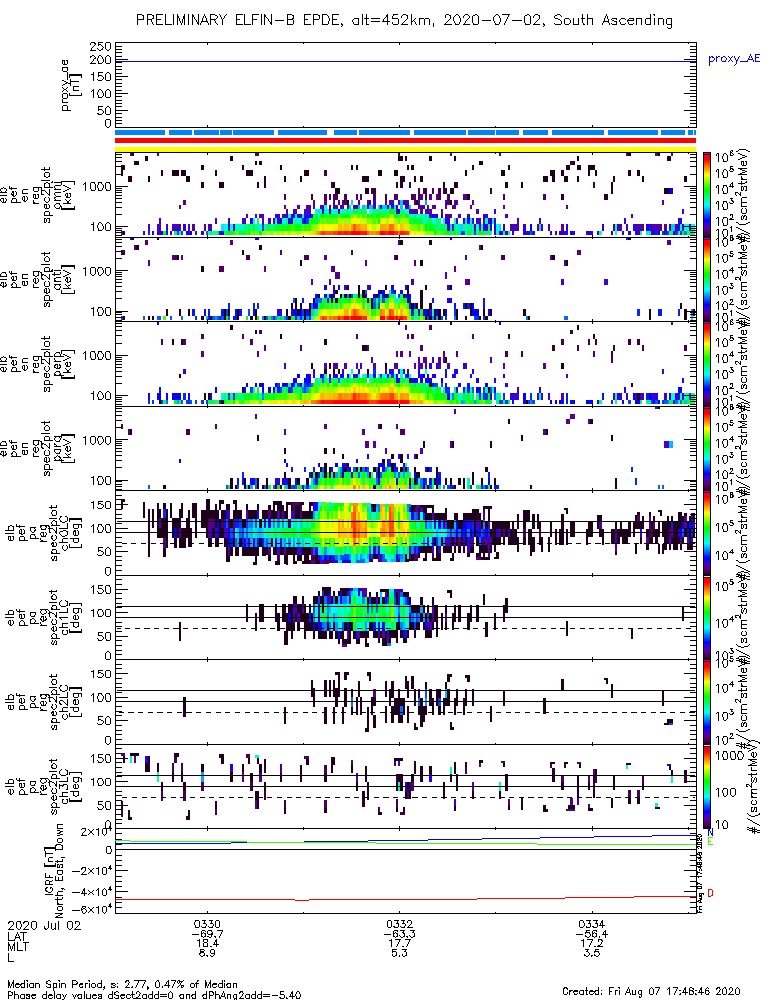
Task: Click the perp energy spectrogram panel
Action: 406,364
